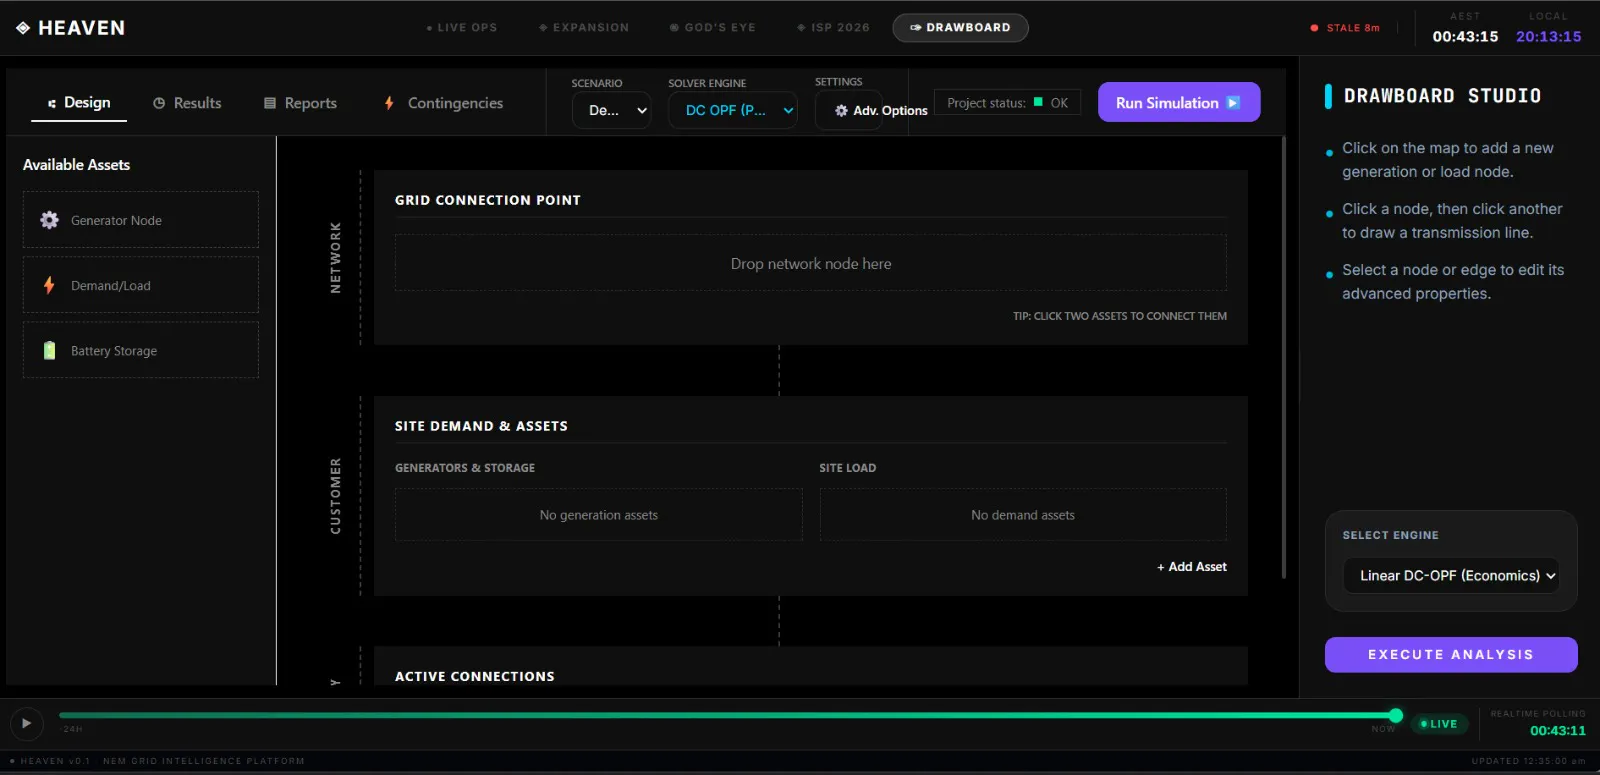Click the Contingencies lightning icon
1600x775 pixels.
pyautogui.click(x=389, y=103)
